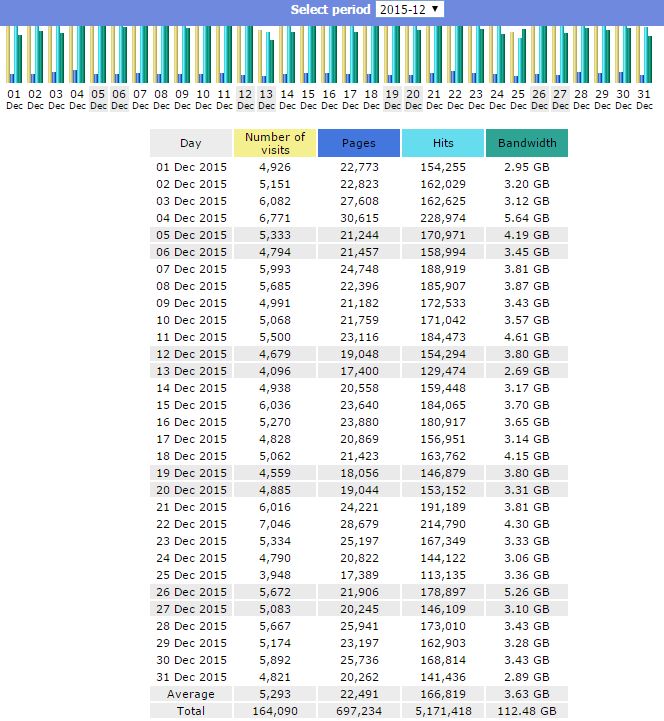Open the Select period dropdown showing 2015-12
The image size is (664, 721).
pyautogui.click(x=410, y=9)
